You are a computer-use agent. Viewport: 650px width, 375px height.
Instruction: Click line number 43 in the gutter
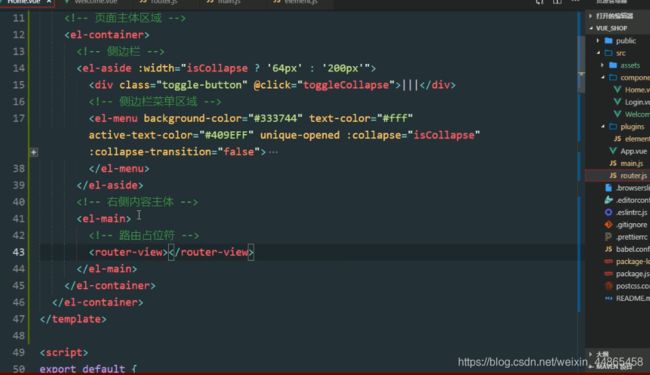tap(18, 252)
